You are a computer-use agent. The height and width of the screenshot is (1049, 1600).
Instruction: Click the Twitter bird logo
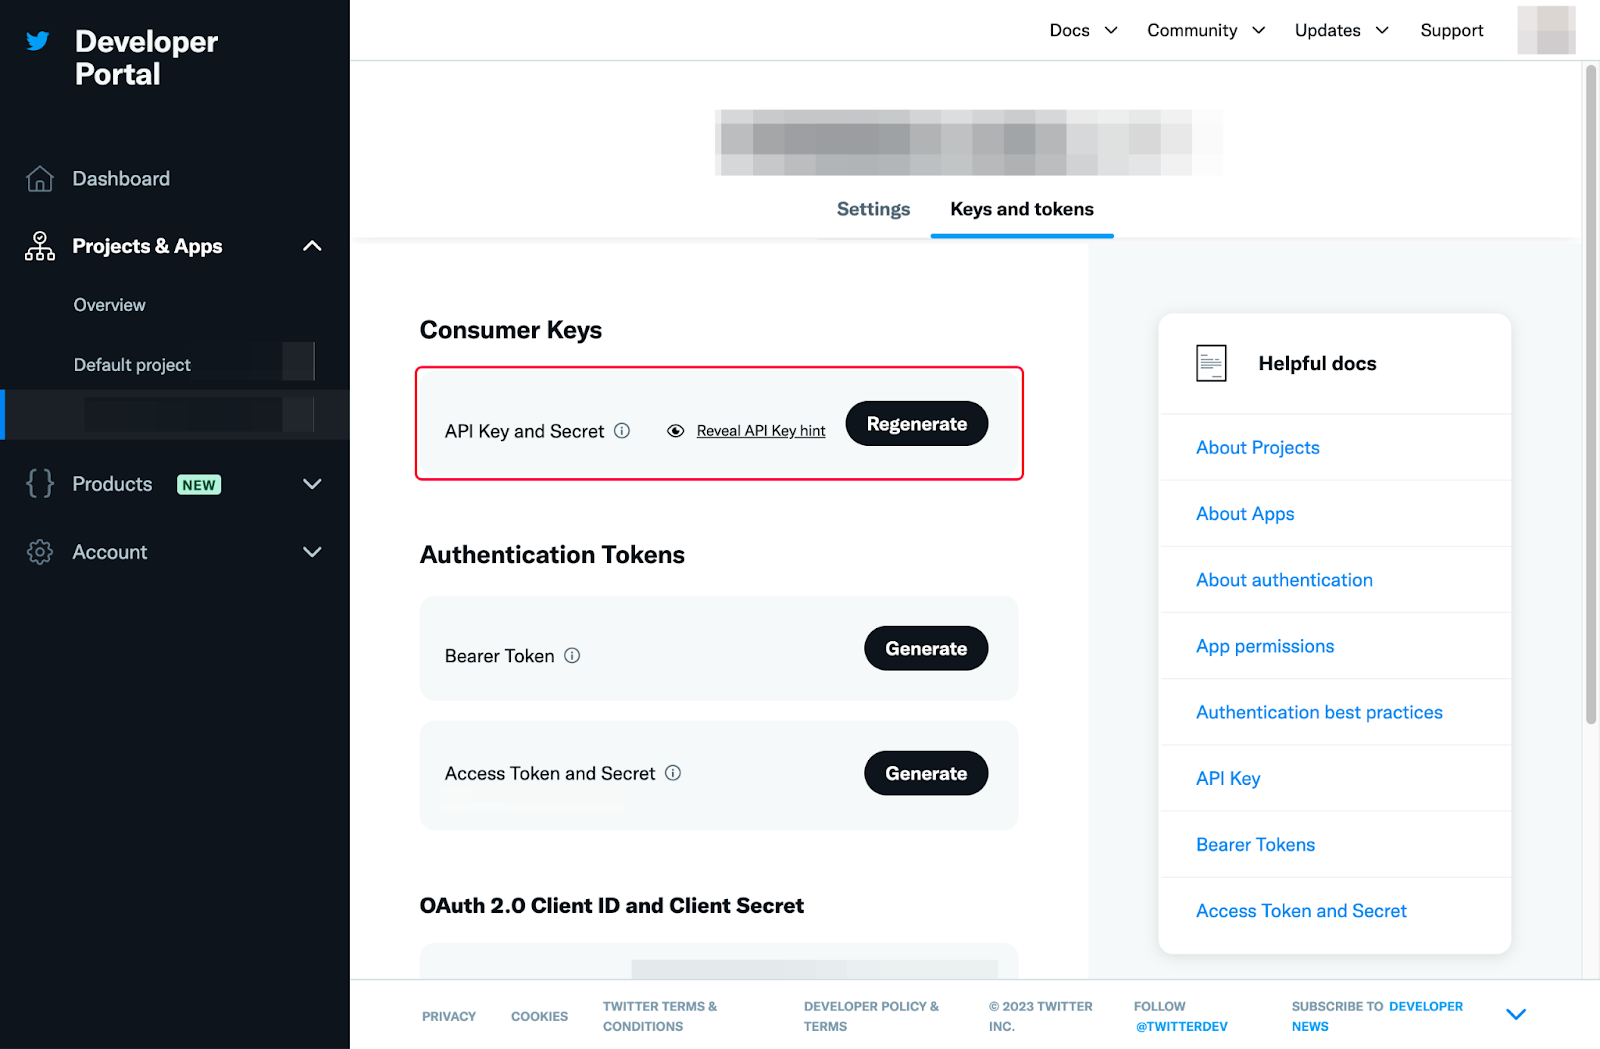pos(38,41)
